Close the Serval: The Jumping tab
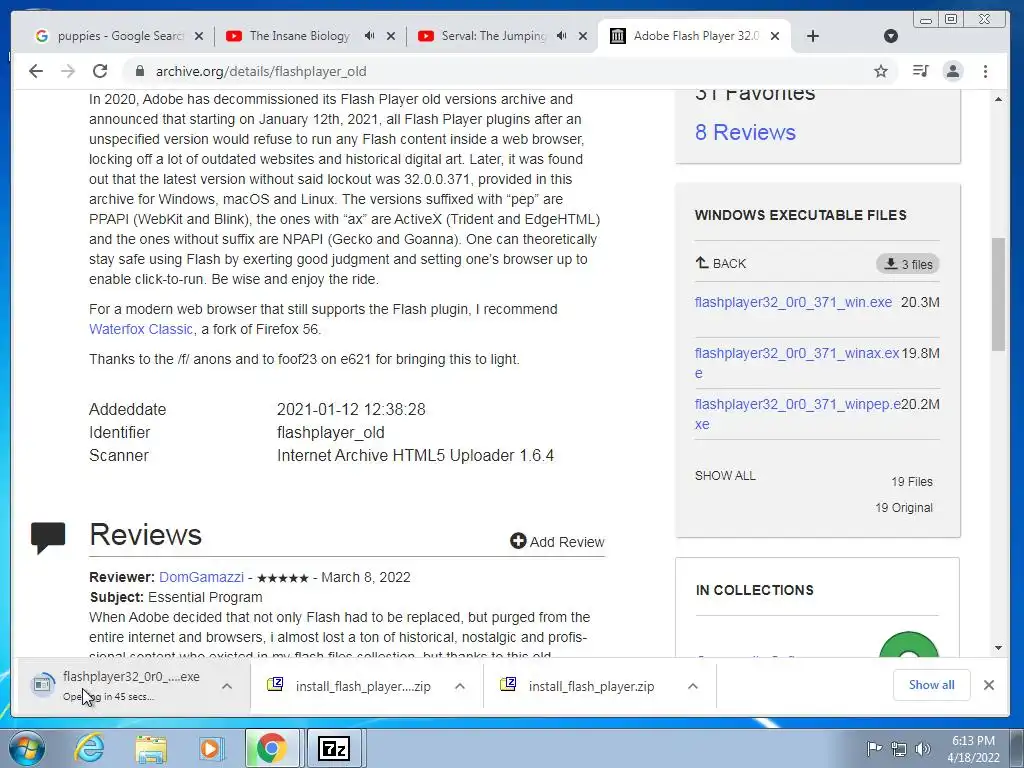 (x=583, y=36)
